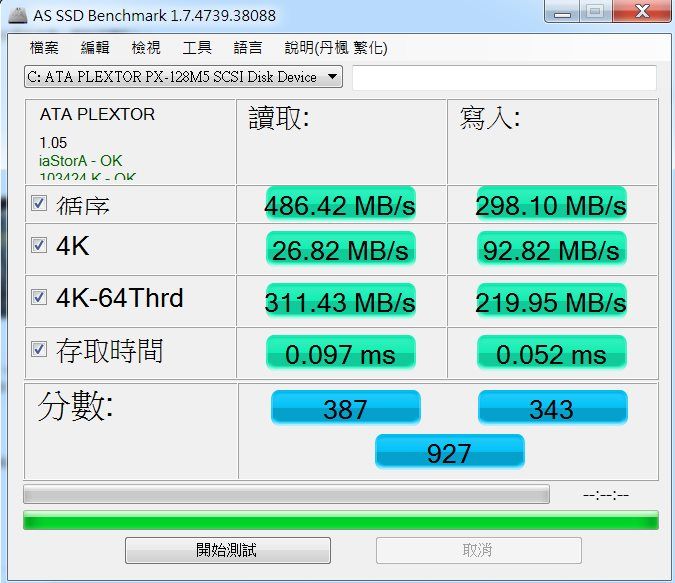Click the empty text field beside drive selector
The height and width of the screenshot is (583, 675).
click(504, 78)
